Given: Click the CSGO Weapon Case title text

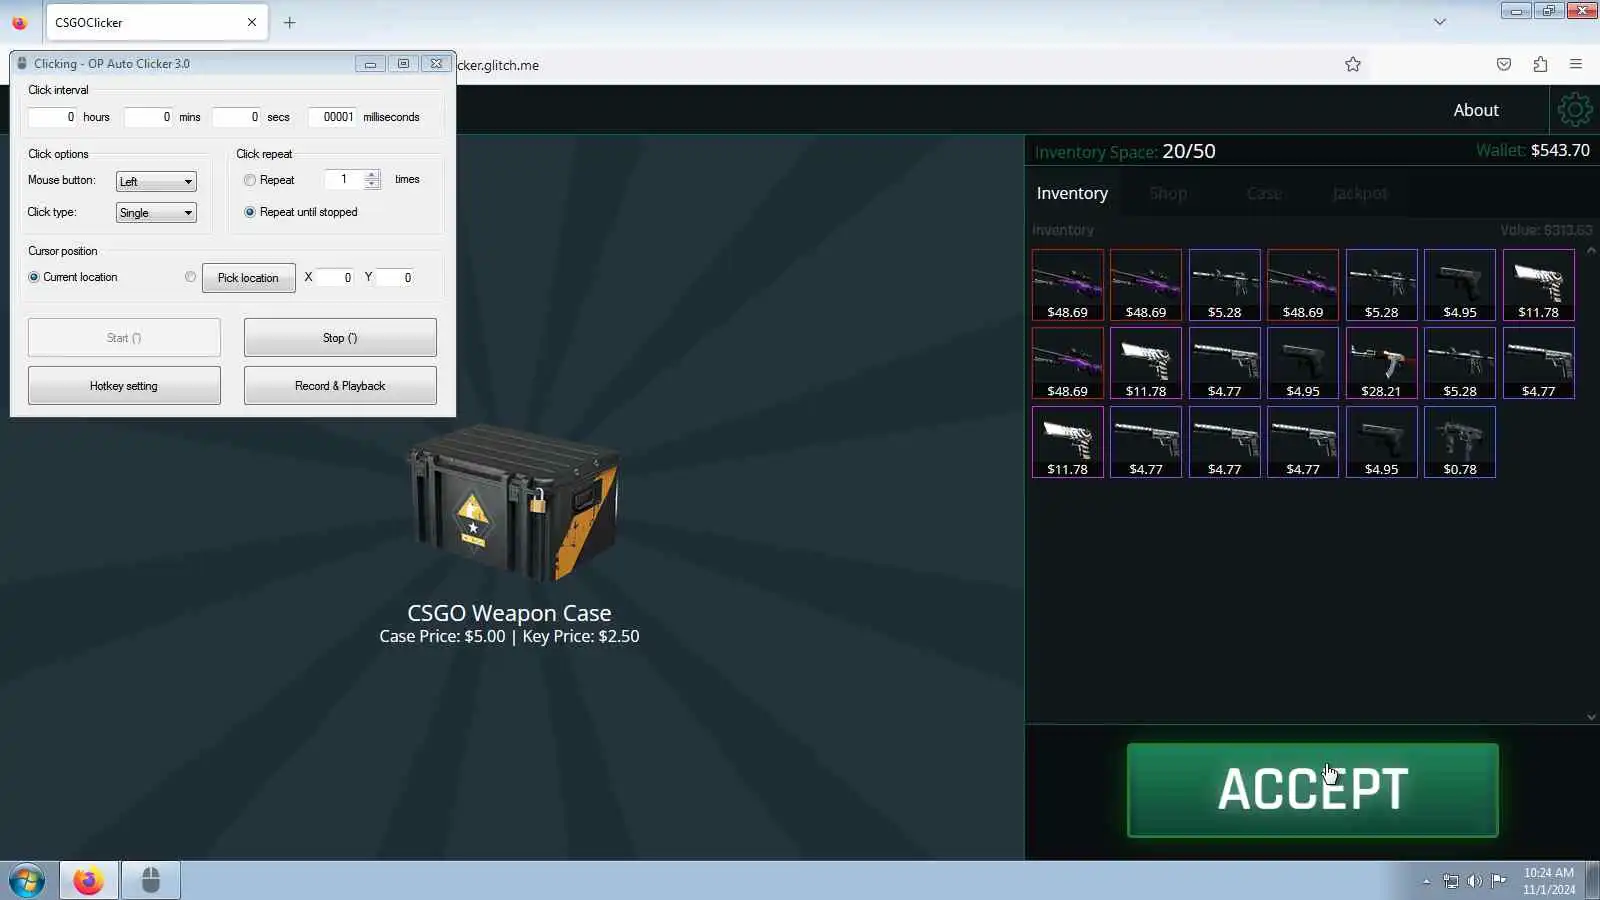Looking at the screenshot, I should (509, 613).
